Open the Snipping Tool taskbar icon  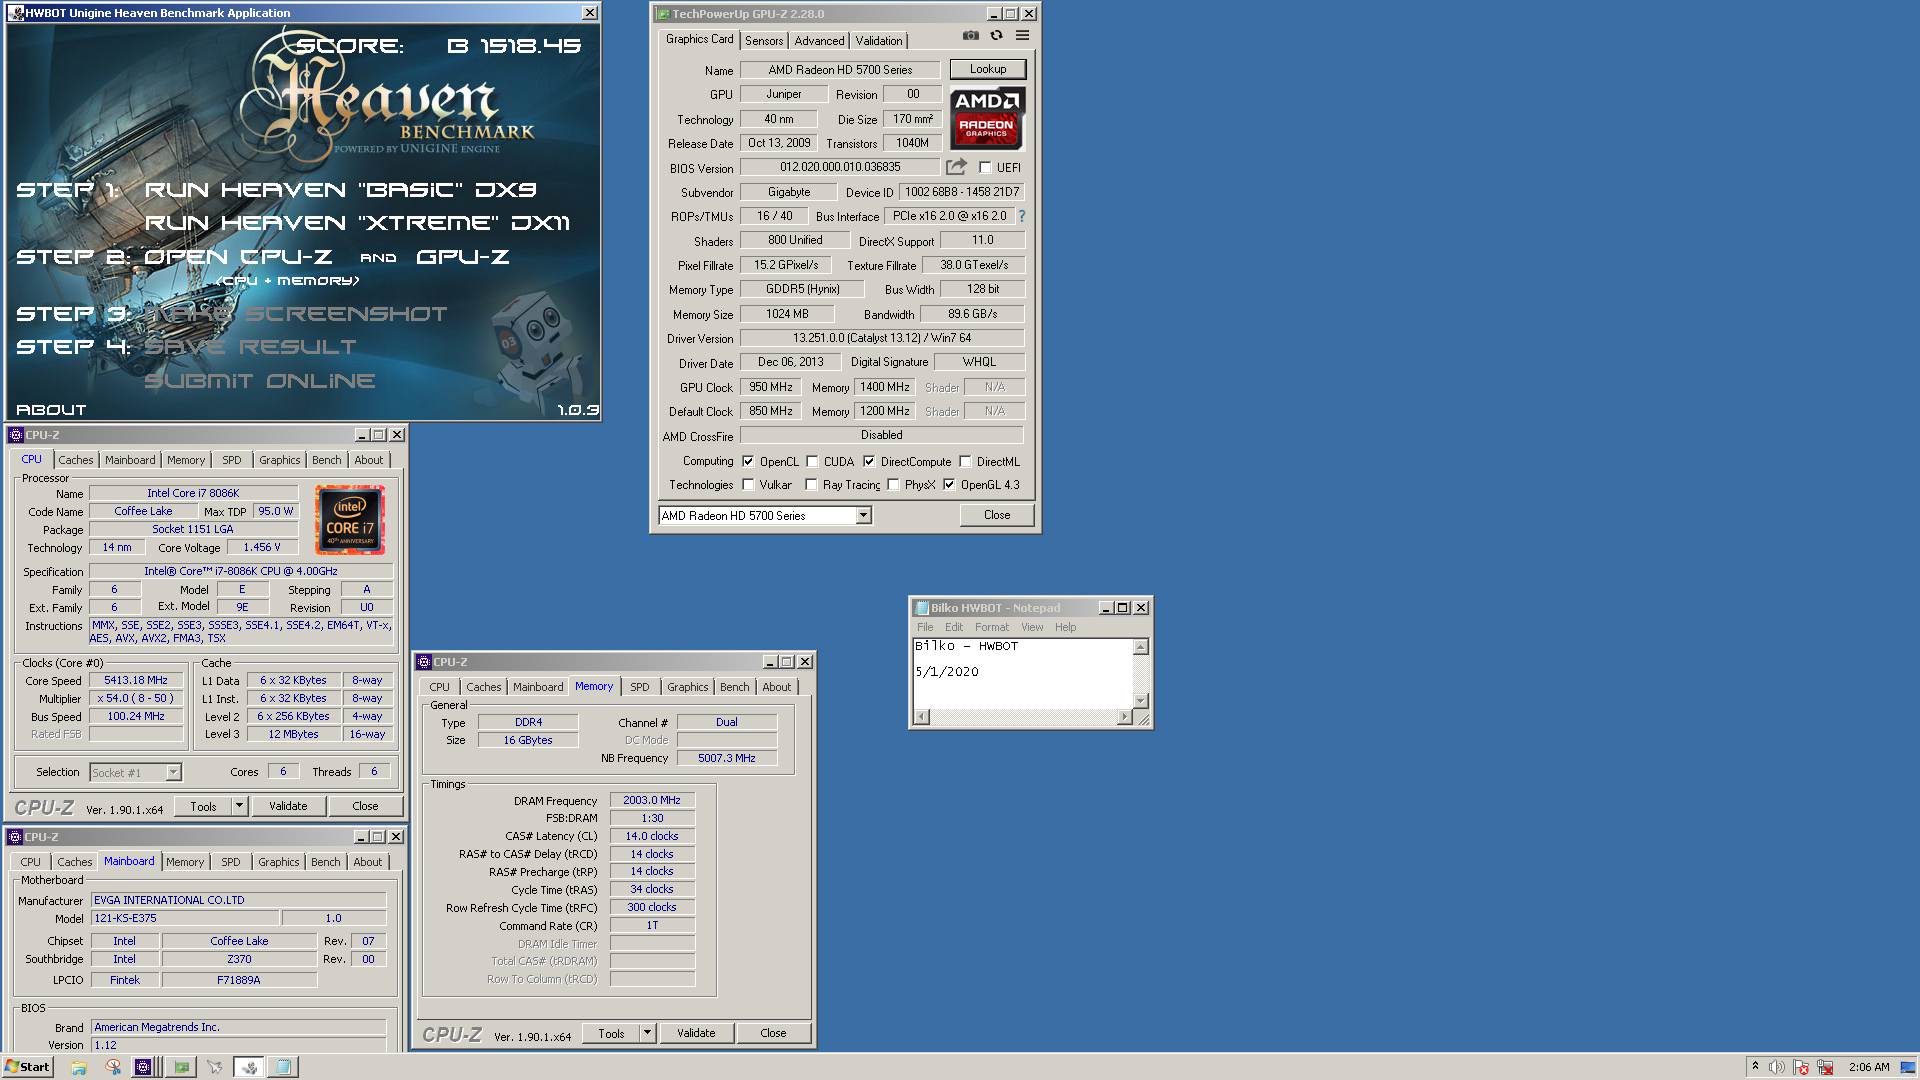coord(113,1067)
